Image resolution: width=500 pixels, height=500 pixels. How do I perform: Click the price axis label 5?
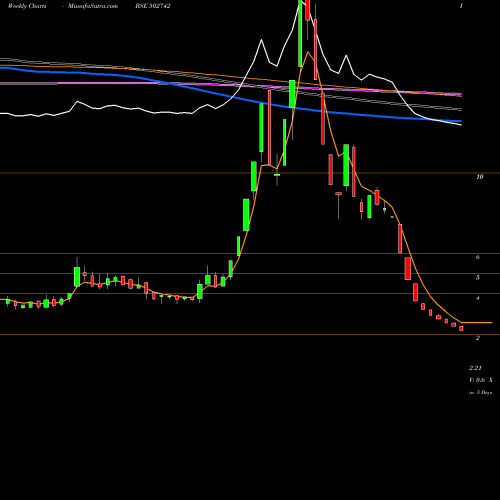coord(478,277)
